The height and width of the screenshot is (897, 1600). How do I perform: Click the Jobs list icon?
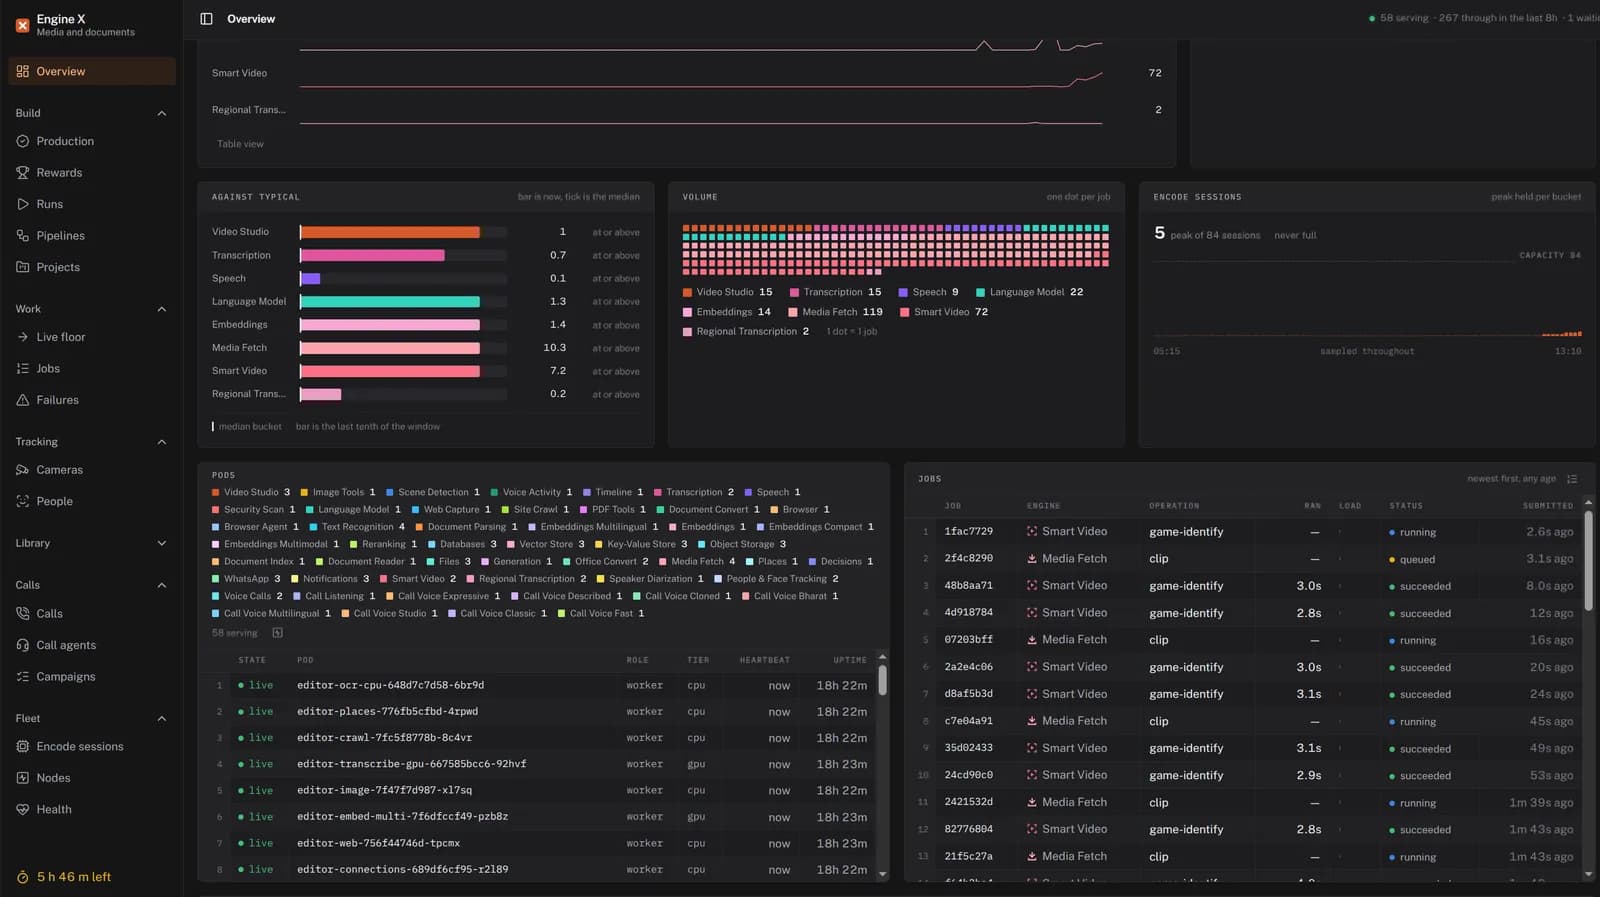(23, 369)
